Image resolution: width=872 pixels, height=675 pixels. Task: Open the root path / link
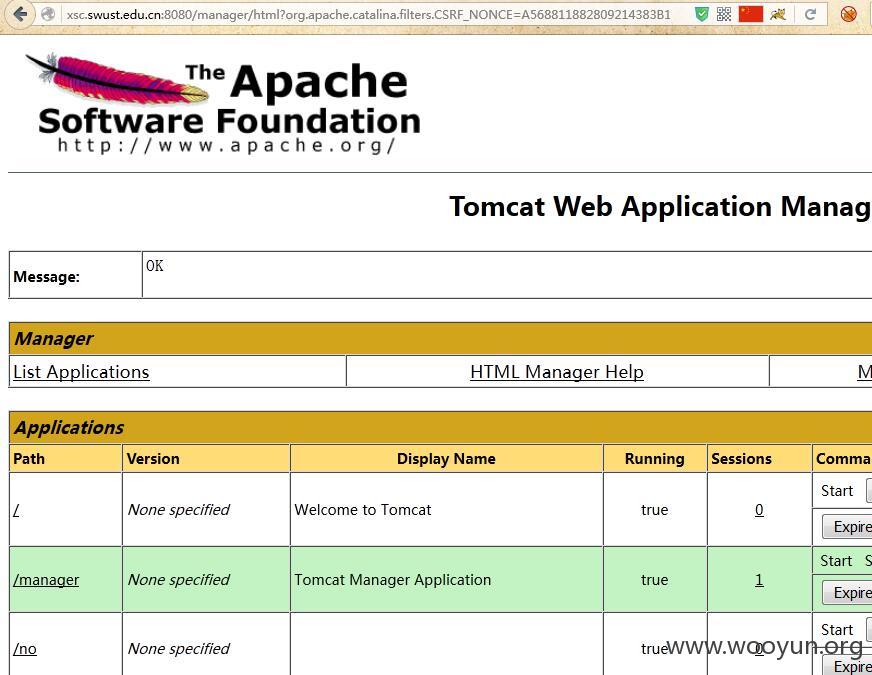tap(16, 510)
